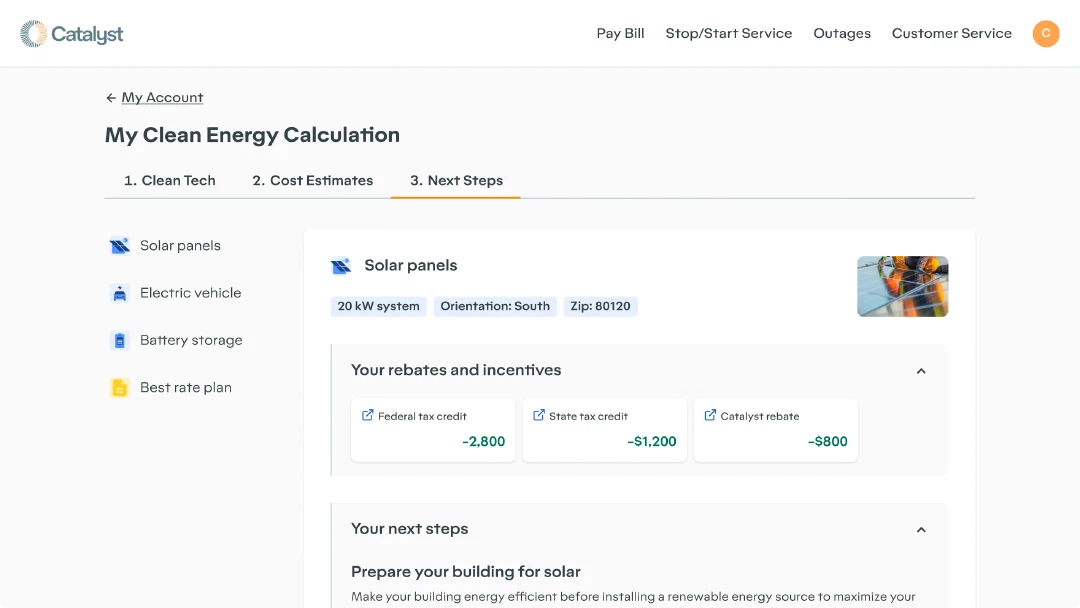
Task: Open Catalyst rebate external link icon
Action: 710,415
